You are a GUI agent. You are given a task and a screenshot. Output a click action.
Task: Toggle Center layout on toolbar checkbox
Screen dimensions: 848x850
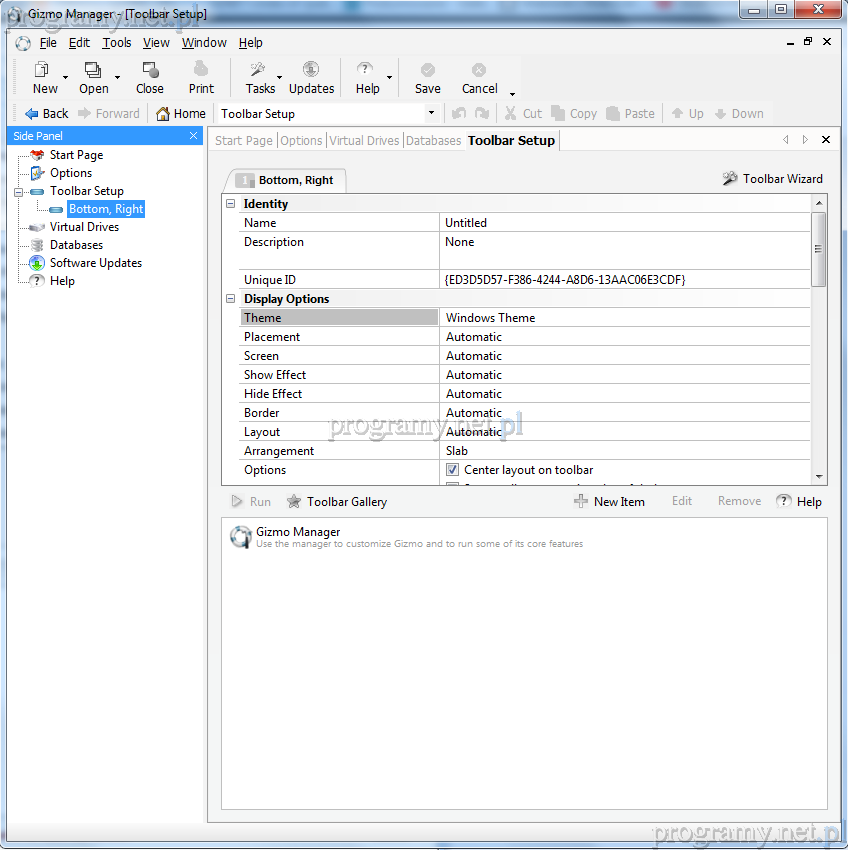click(453, 470)
